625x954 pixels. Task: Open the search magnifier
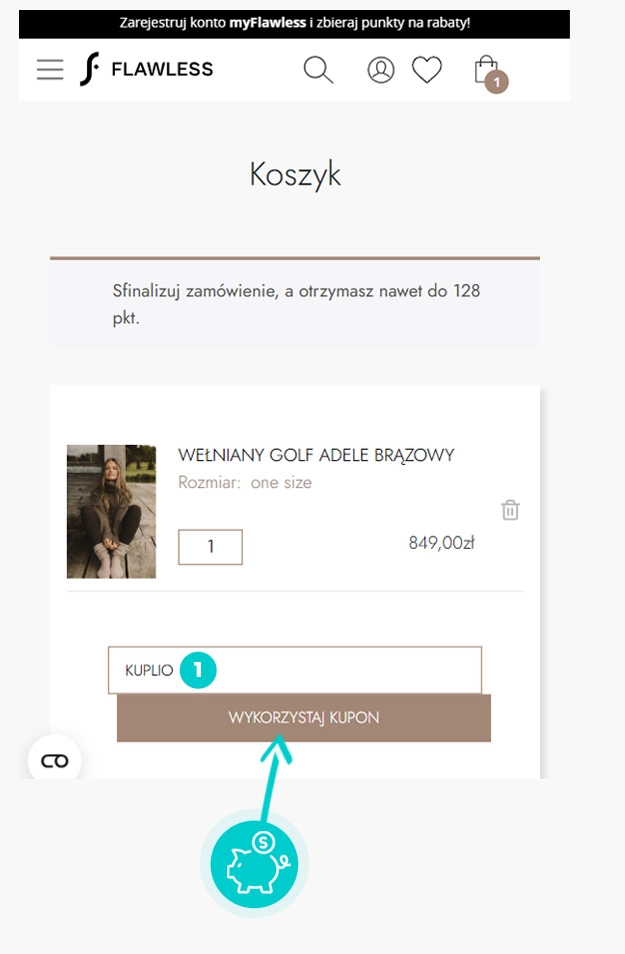(318, 70)
